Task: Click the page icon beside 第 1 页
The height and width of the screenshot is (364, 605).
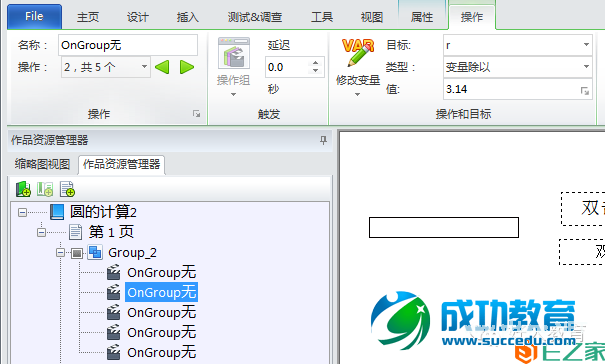Action: click(x=76, y=232)
